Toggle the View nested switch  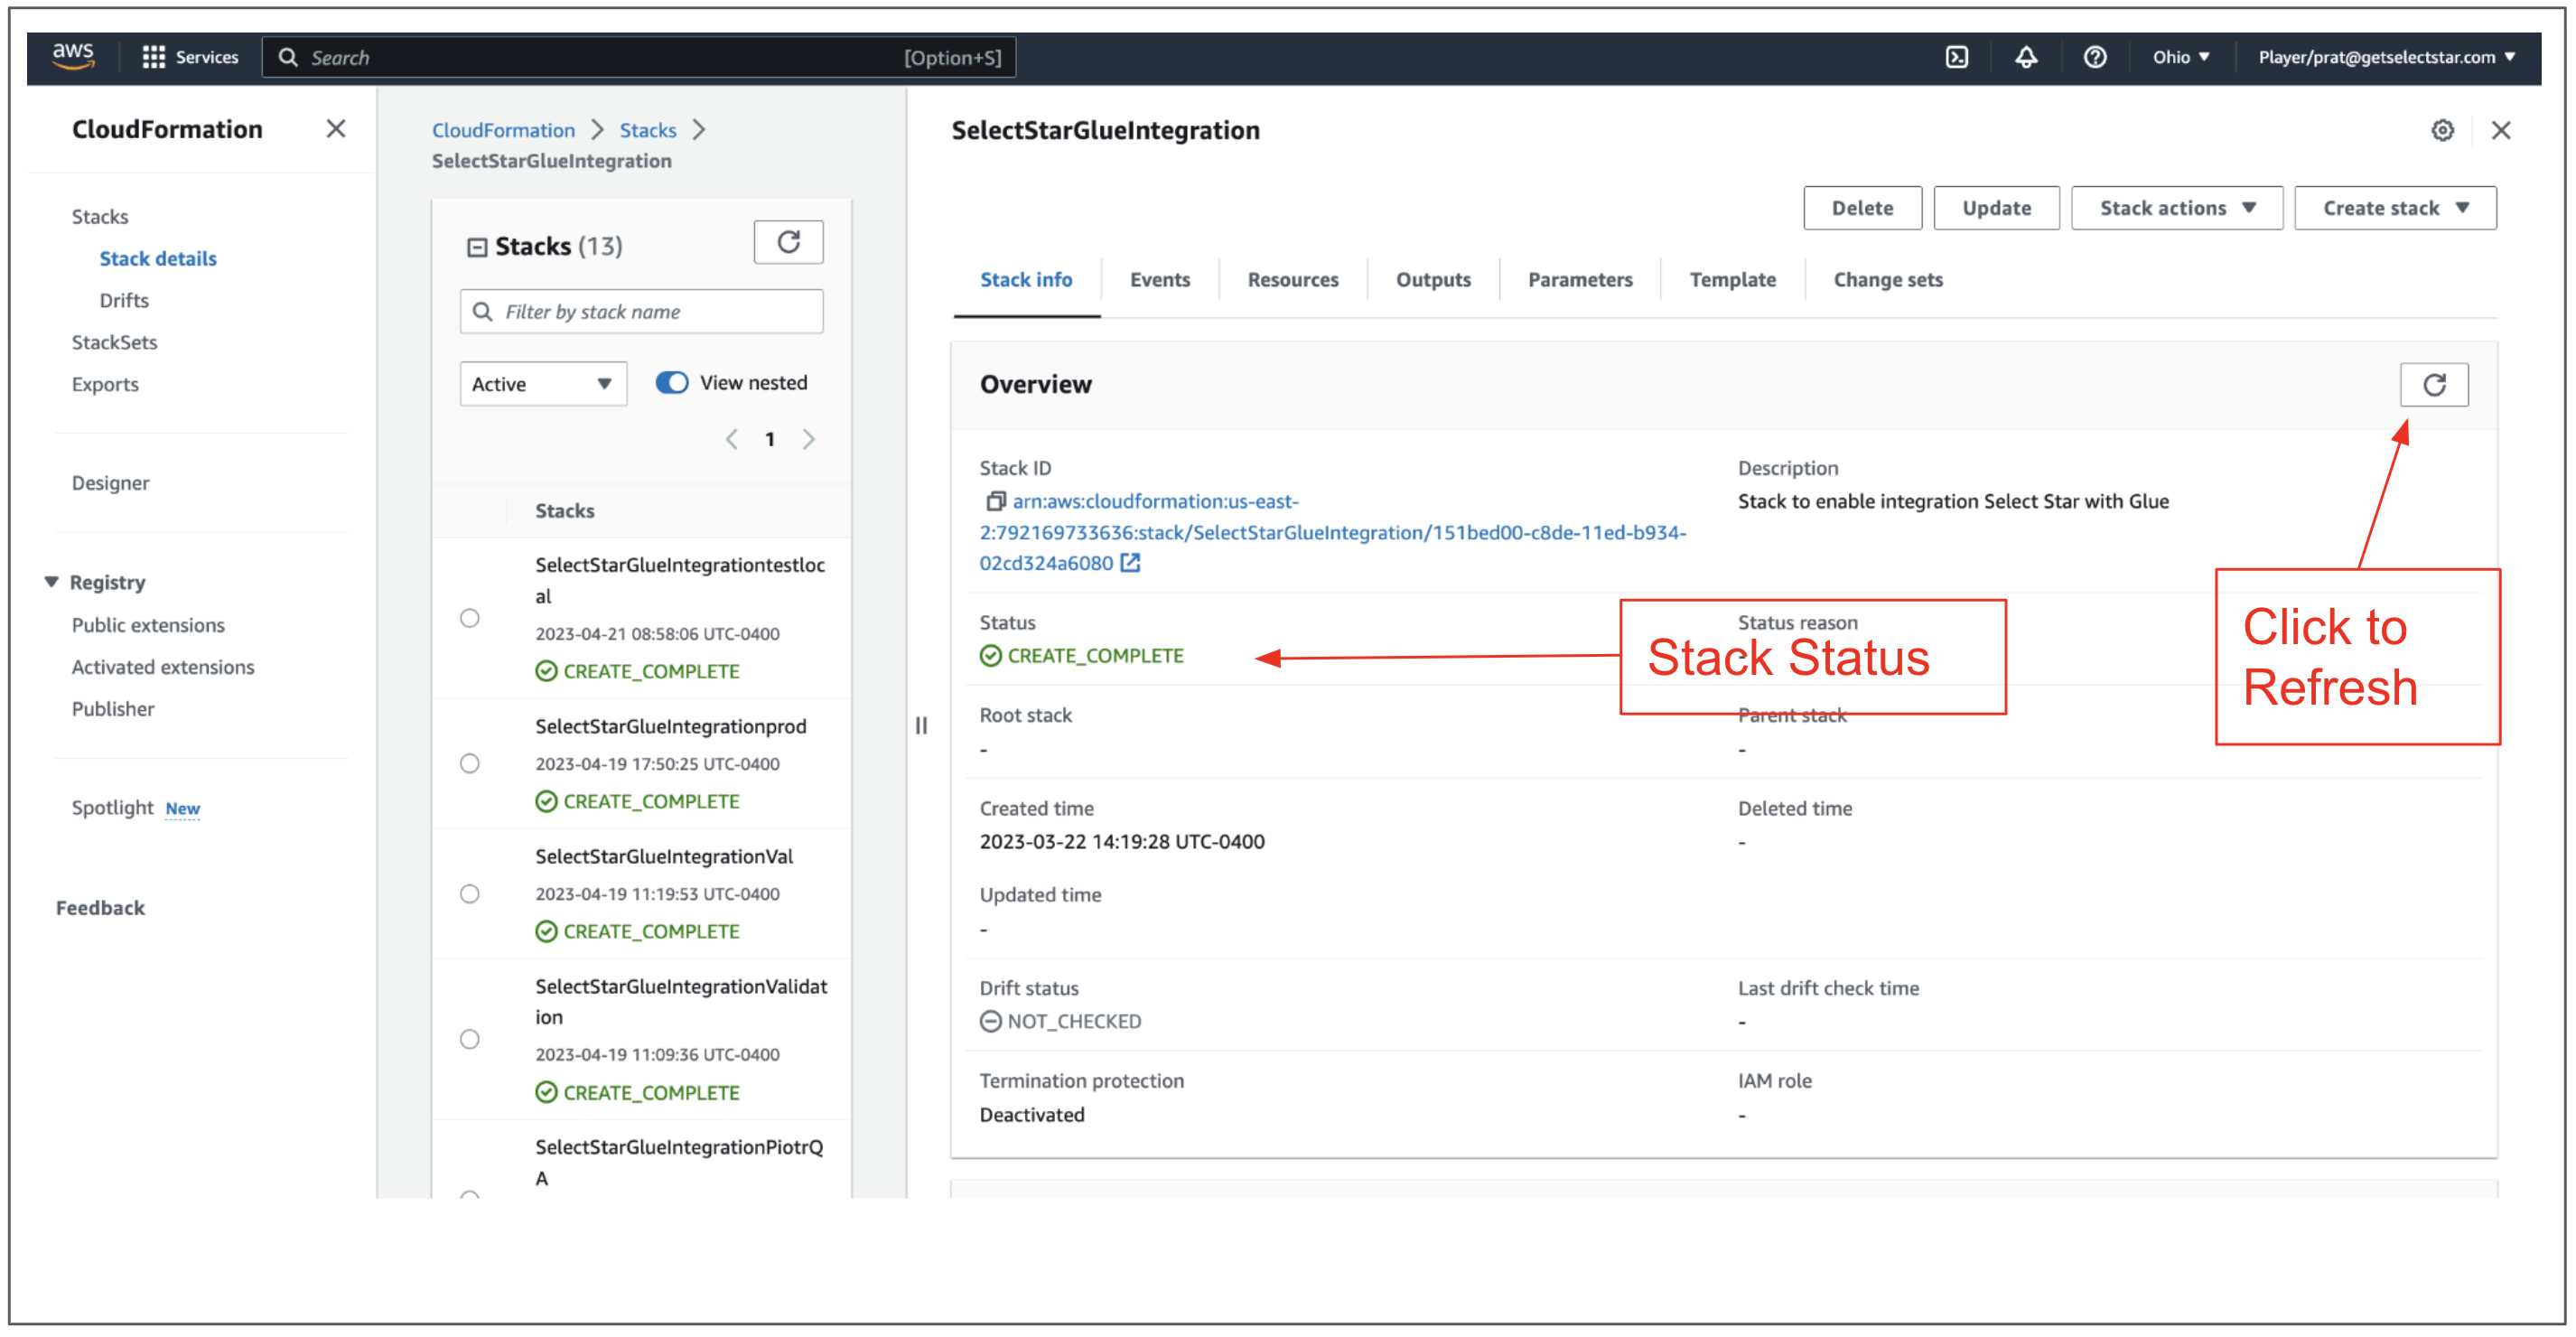coord(672,383)
